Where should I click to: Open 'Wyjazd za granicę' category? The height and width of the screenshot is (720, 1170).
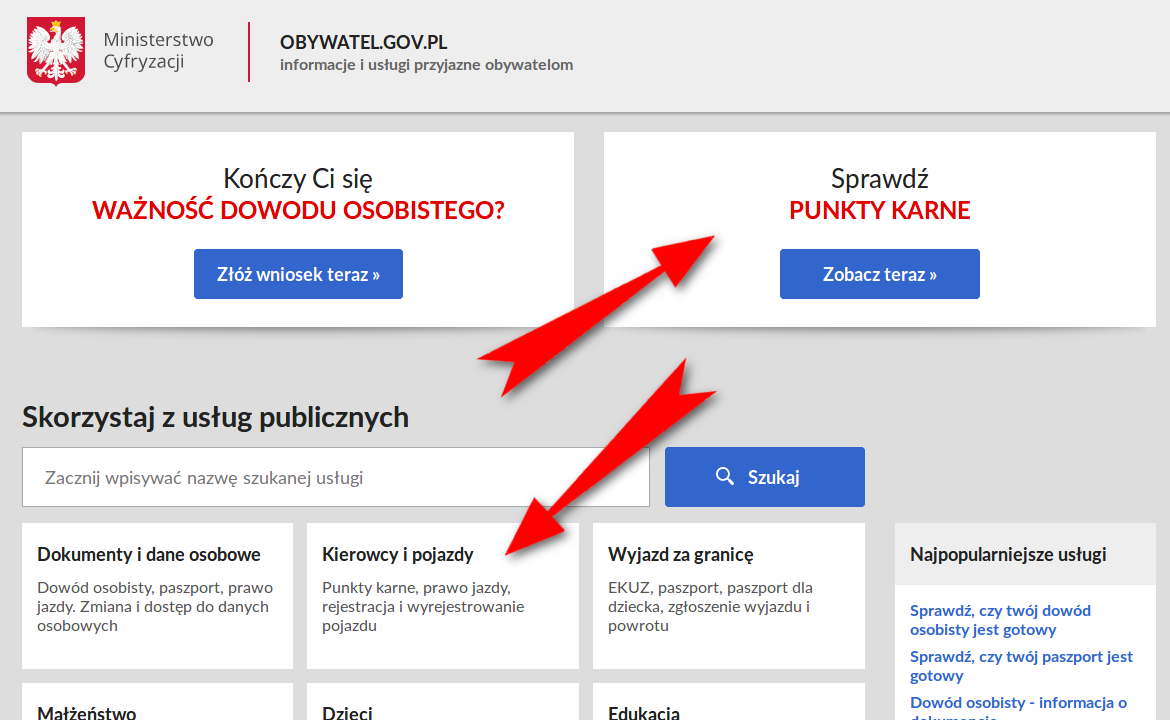point(681,554)
